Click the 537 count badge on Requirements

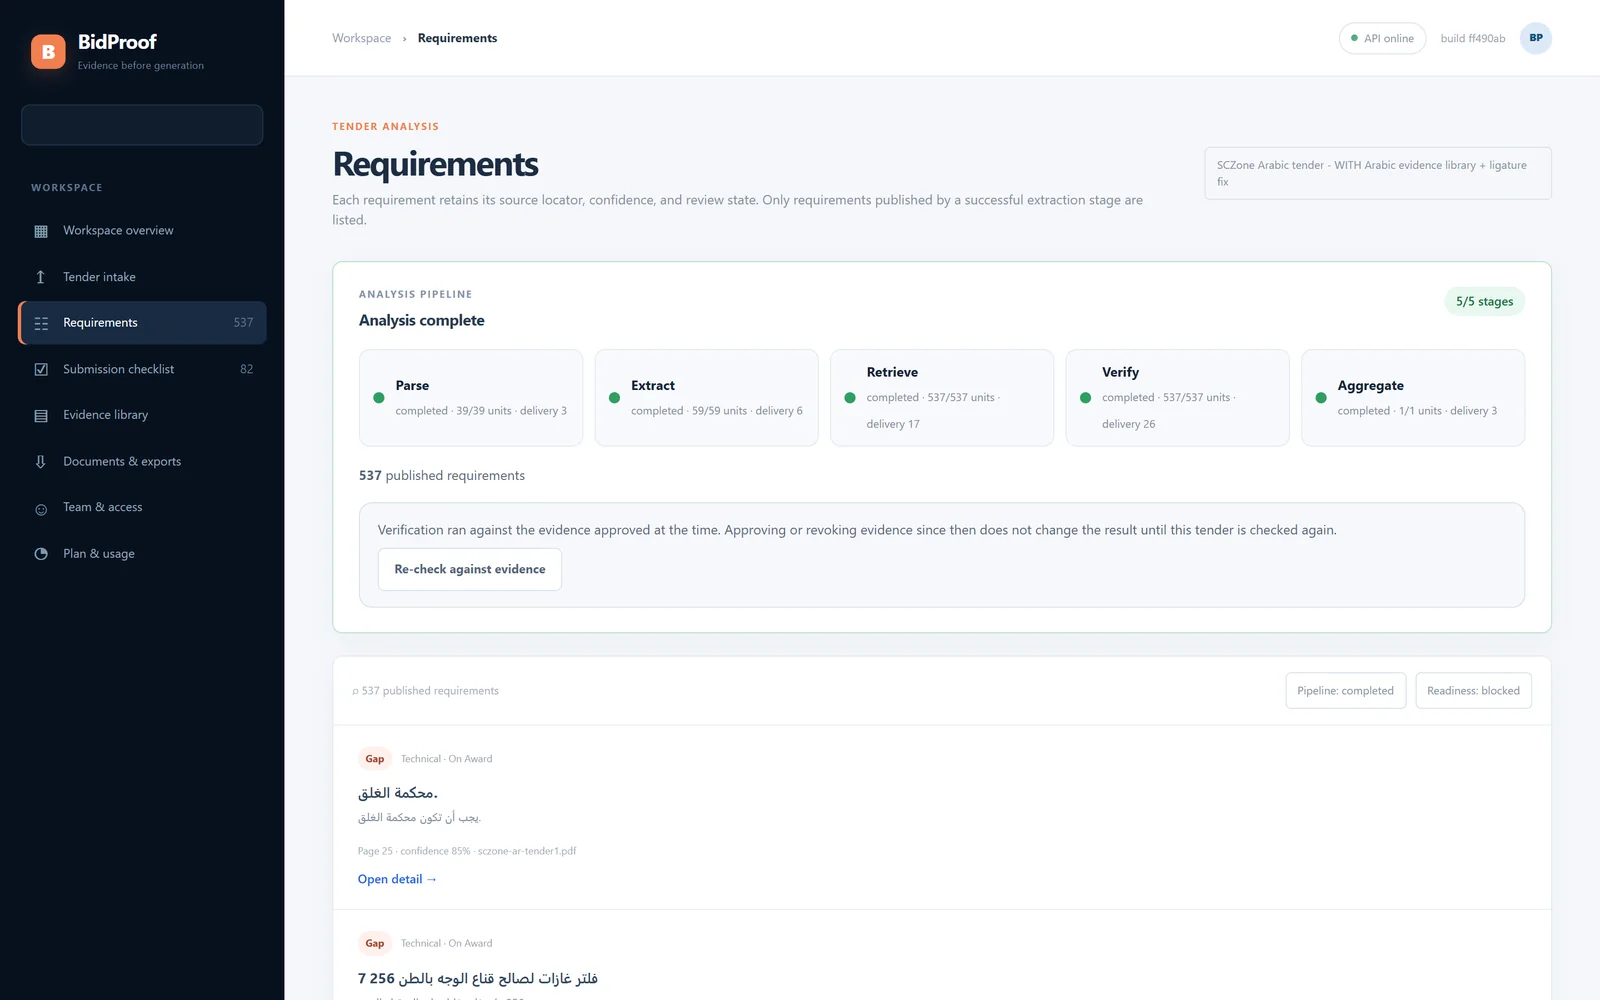(243, 323)
